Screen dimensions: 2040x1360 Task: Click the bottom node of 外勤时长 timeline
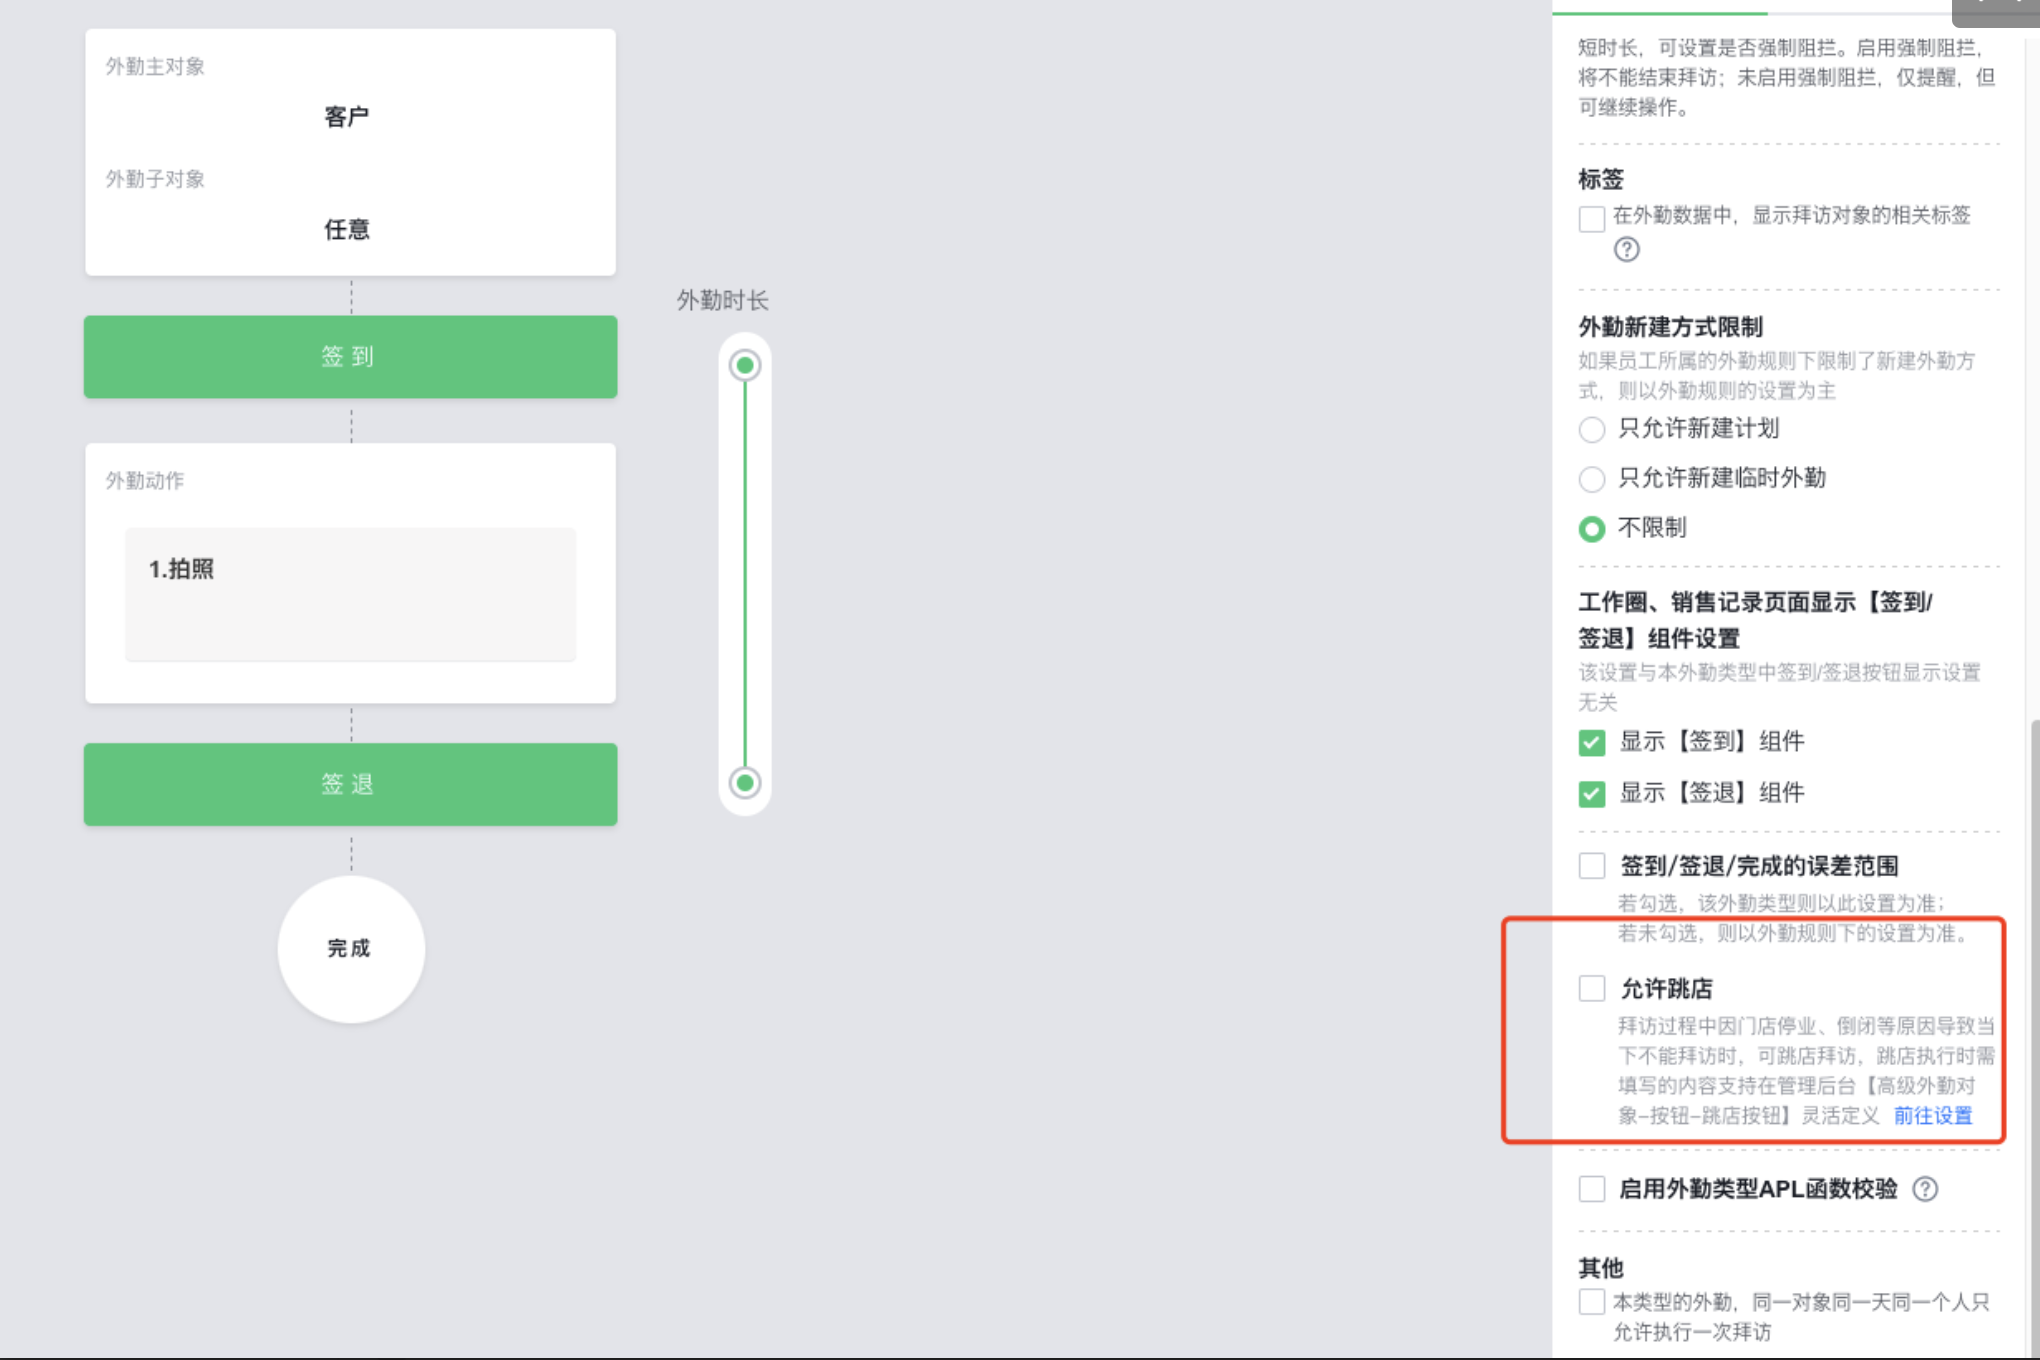coord(745,783)
